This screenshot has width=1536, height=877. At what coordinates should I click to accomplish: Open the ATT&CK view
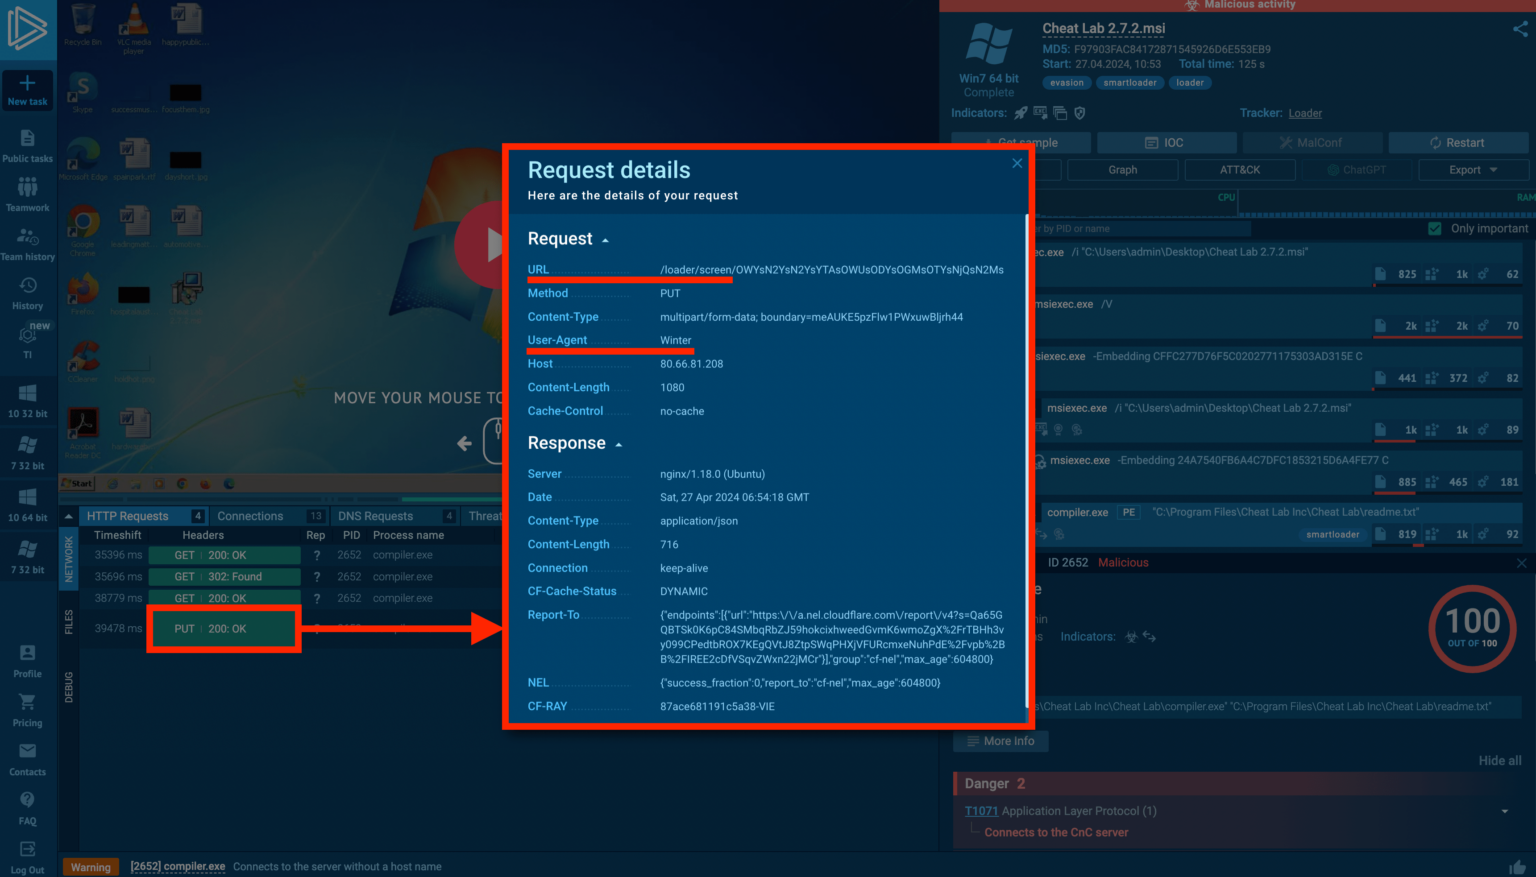coord(1240,170)
